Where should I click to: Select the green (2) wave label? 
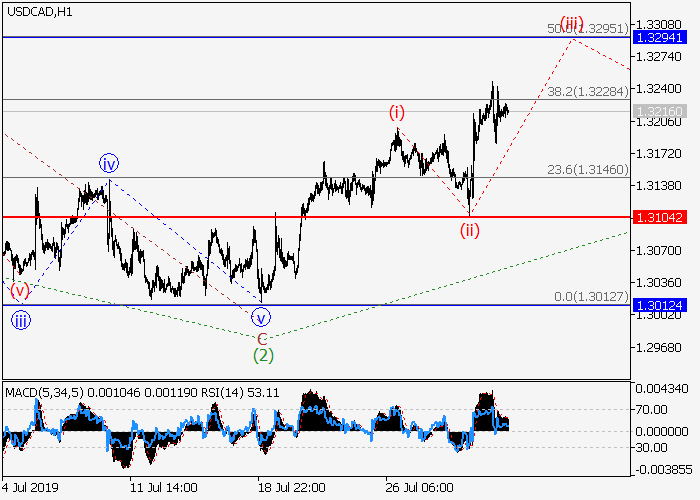(x=262, y=354)
